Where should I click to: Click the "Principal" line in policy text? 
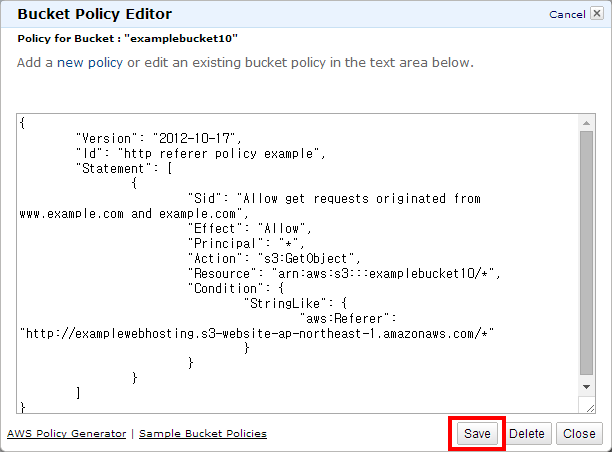[x=245, y=244]
